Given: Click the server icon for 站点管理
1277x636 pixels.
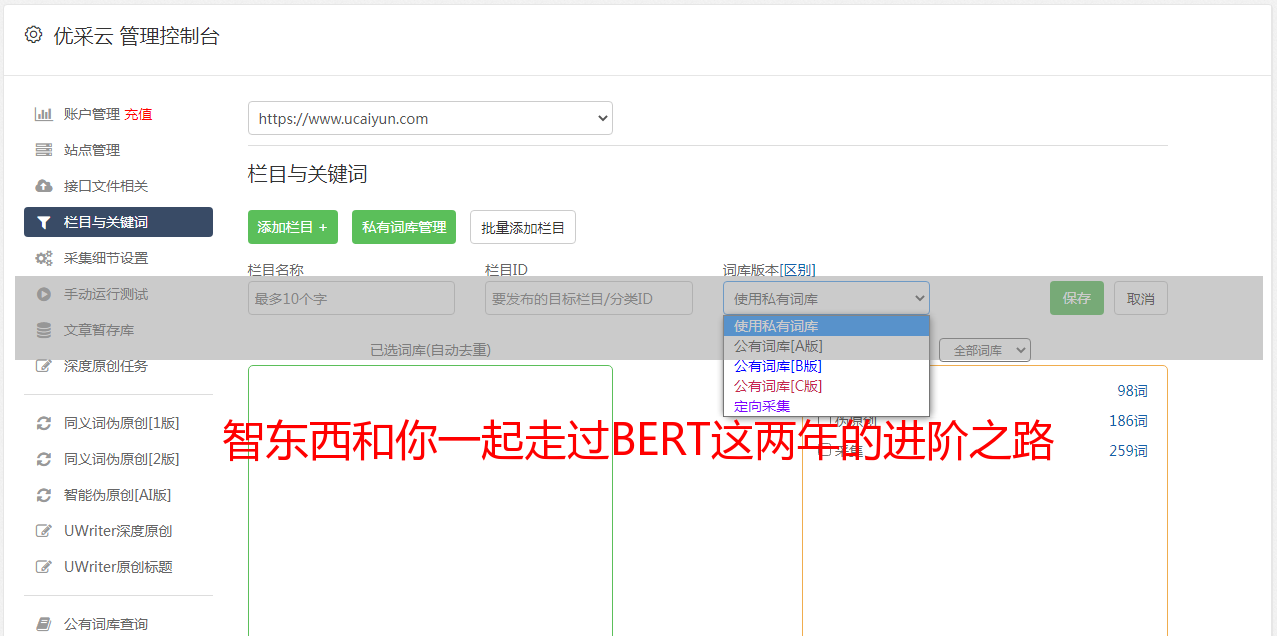Looking at the screenshot, I should click(43, 150).
